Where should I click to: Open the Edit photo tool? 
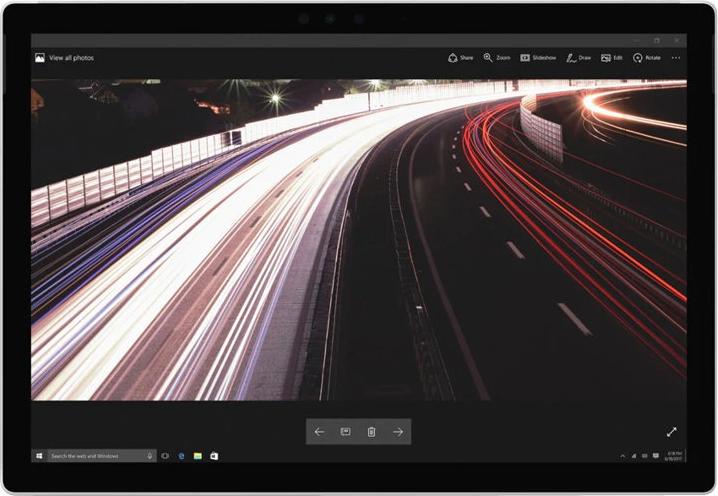(x=612, y=58)
